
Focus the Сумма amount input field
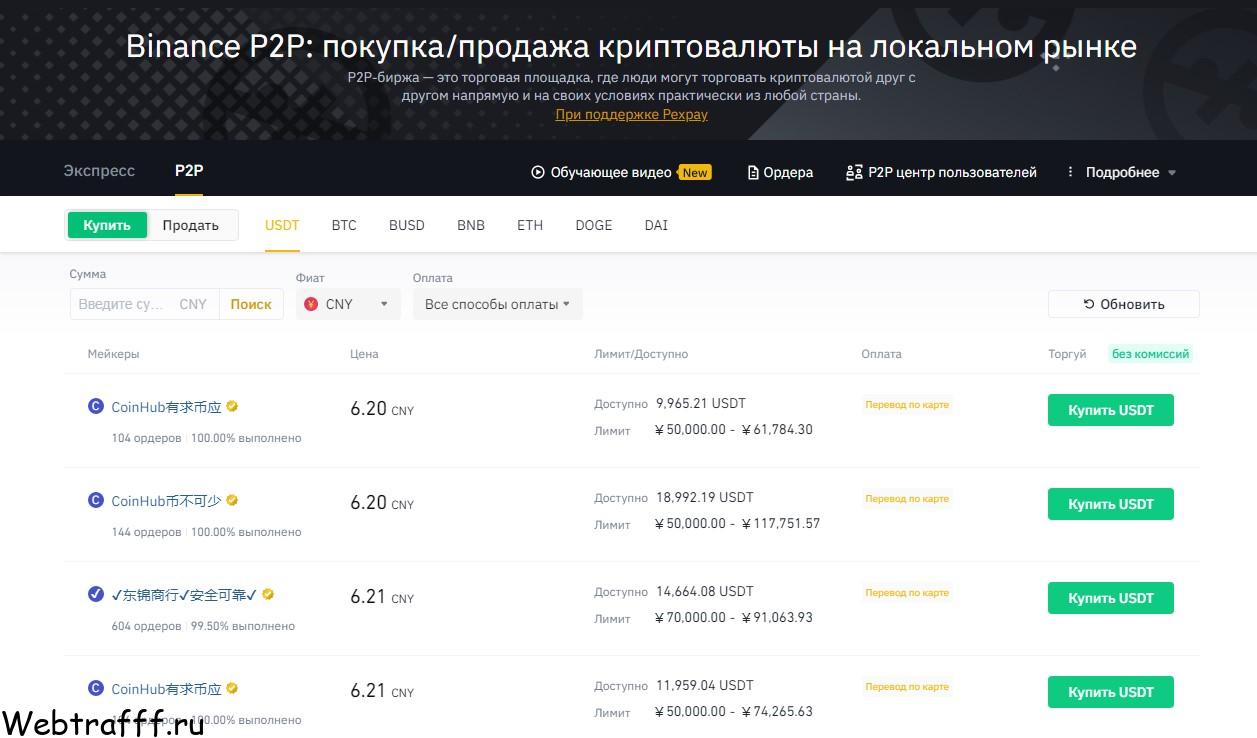point(122,304)
